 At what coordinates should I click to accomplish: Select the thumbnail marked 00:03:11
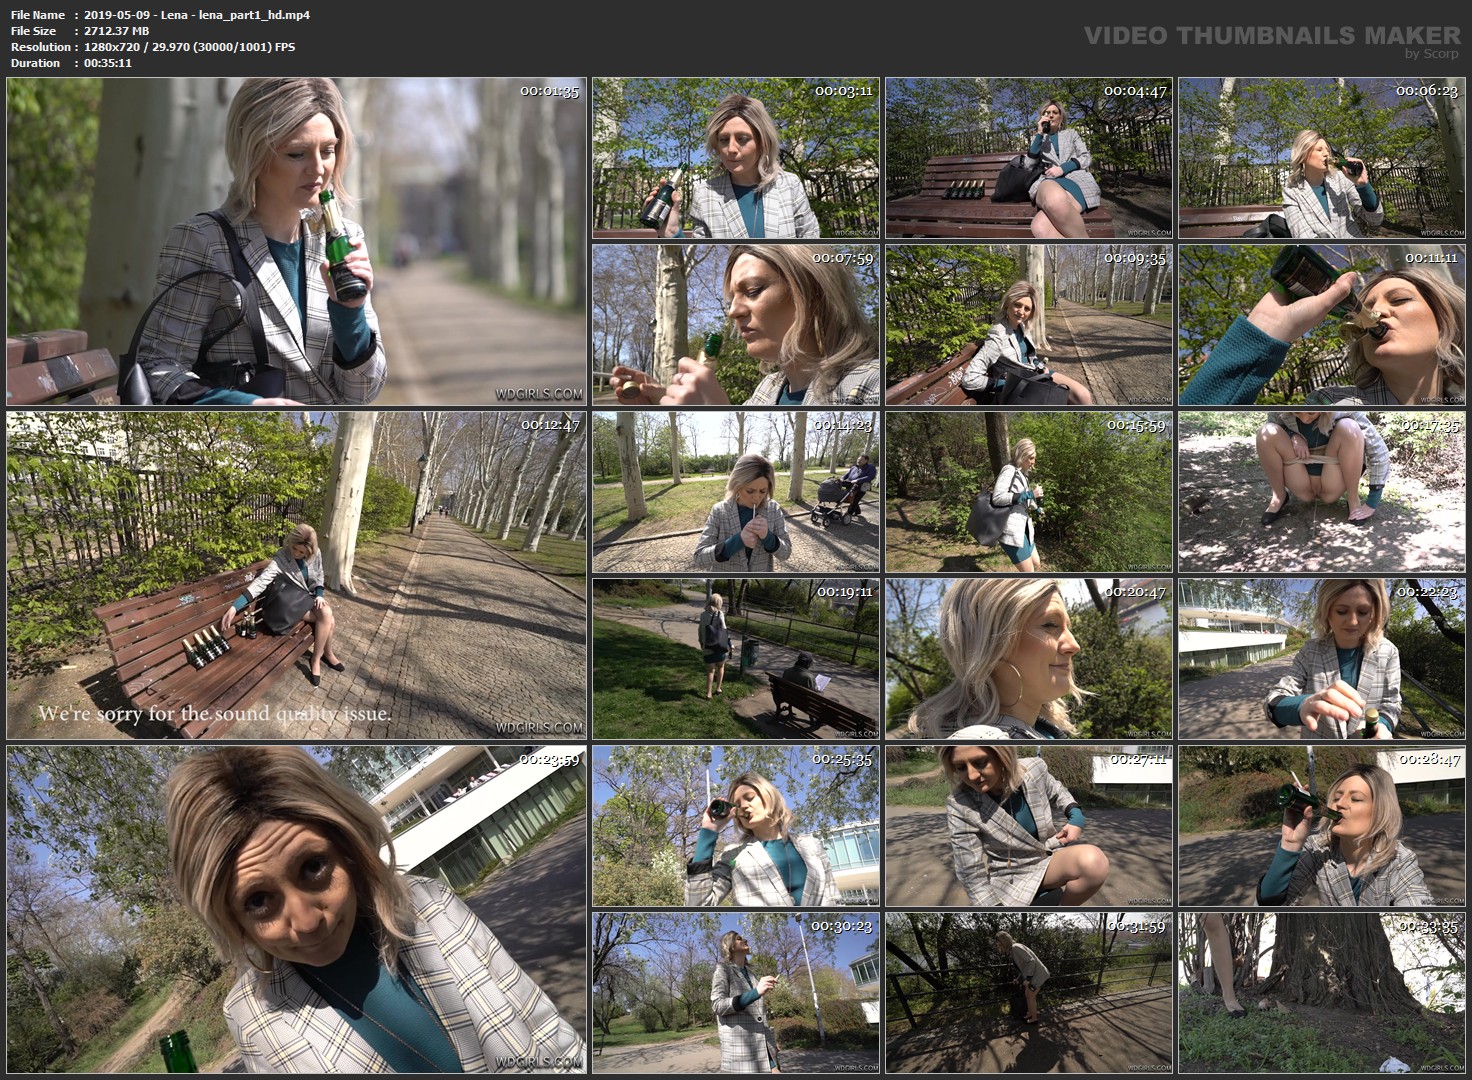pyautogui.click(x=735, y=158)
